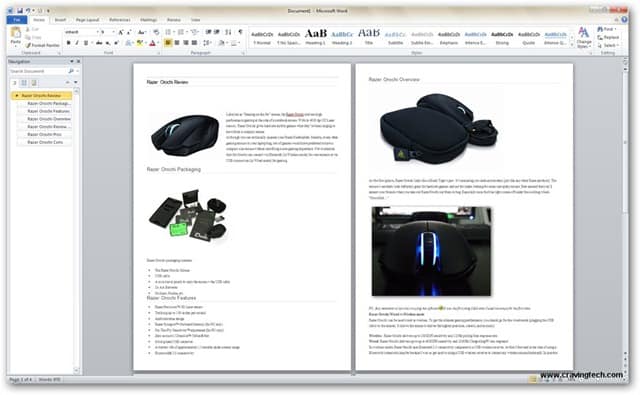This screenshot has height=395, width=640.
Task: Apply the Title style from the gallery
Action: (369, 36)
